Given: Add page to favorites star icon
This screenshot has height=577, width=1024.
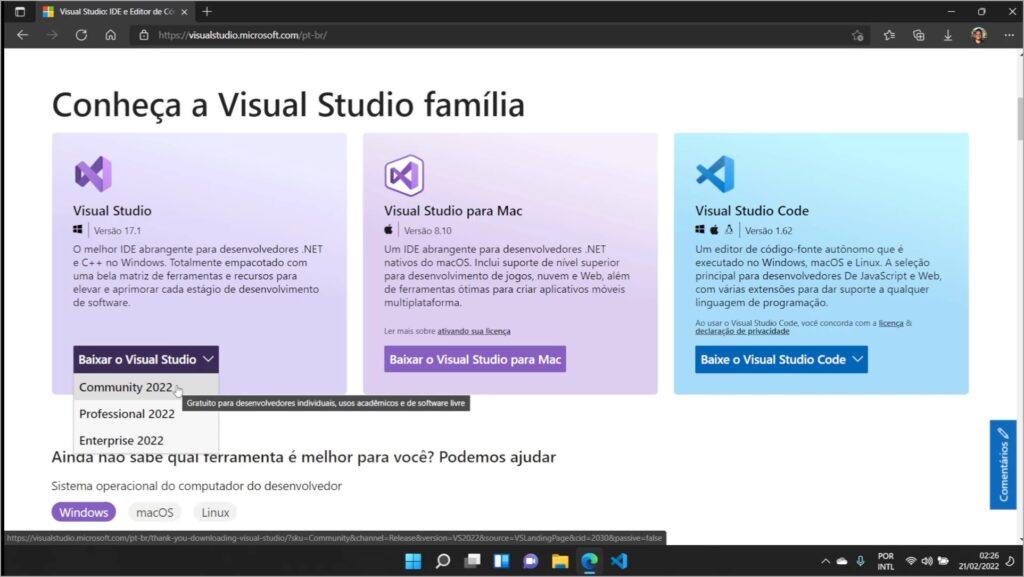Looking at the screenshot, I should (857, 35).
